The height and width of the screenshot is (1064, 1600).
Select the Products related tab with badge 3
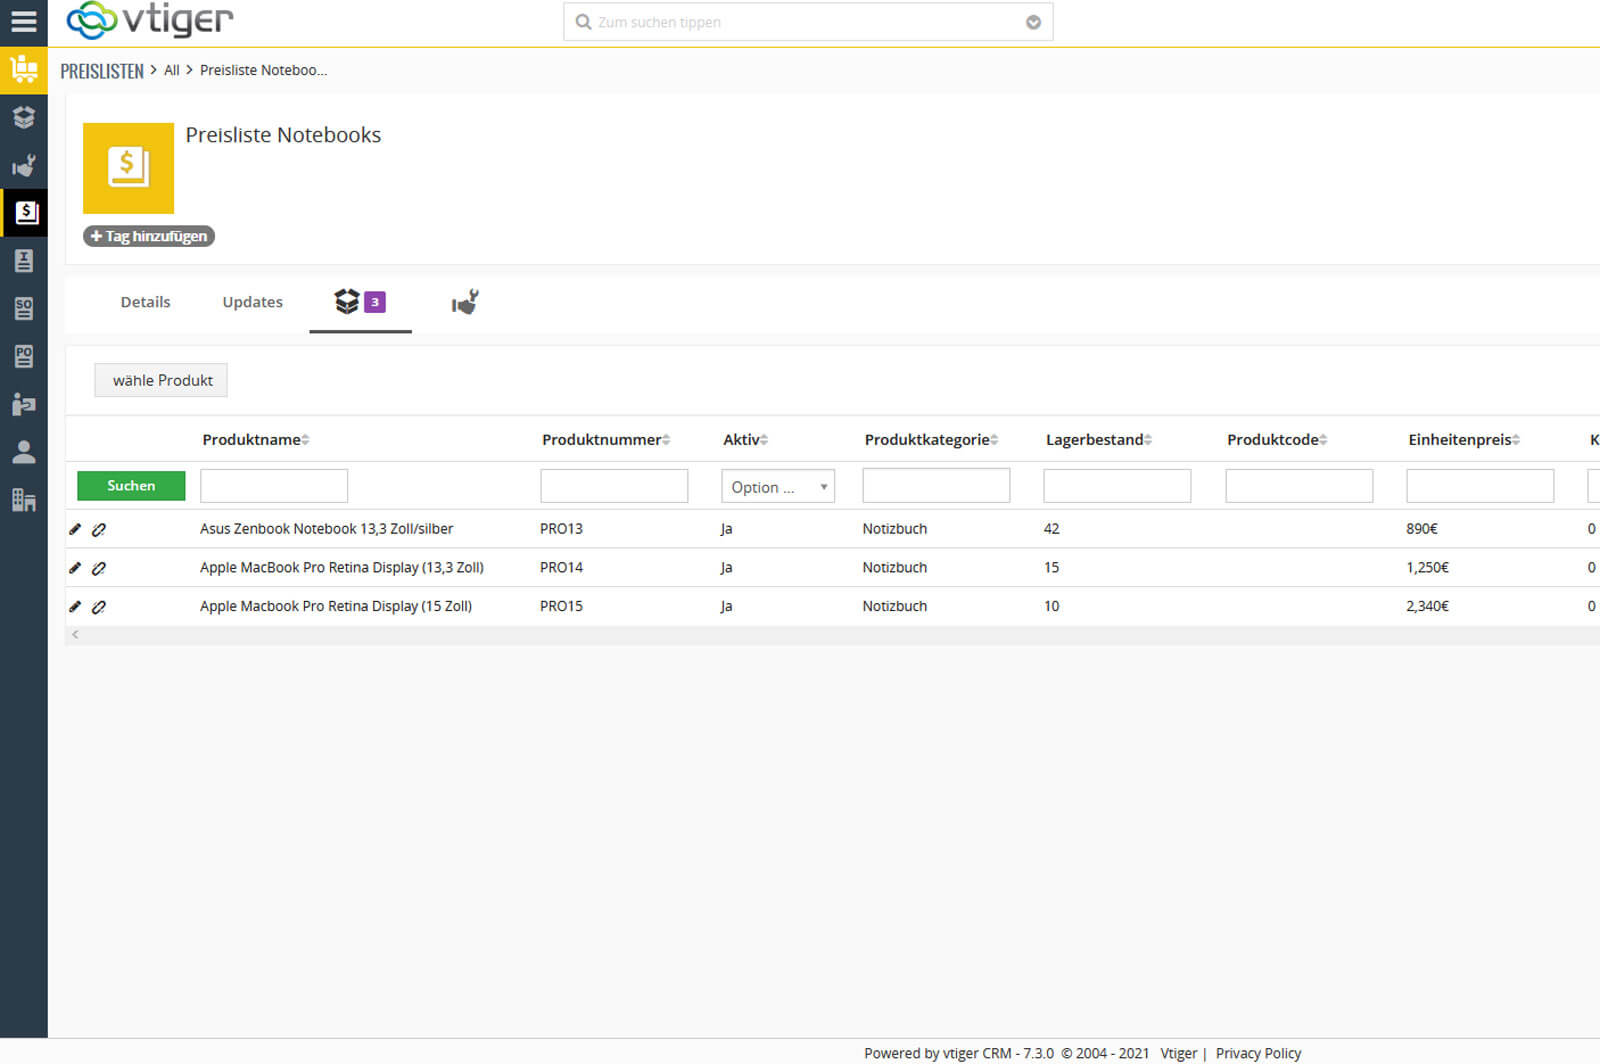[360, 302]
